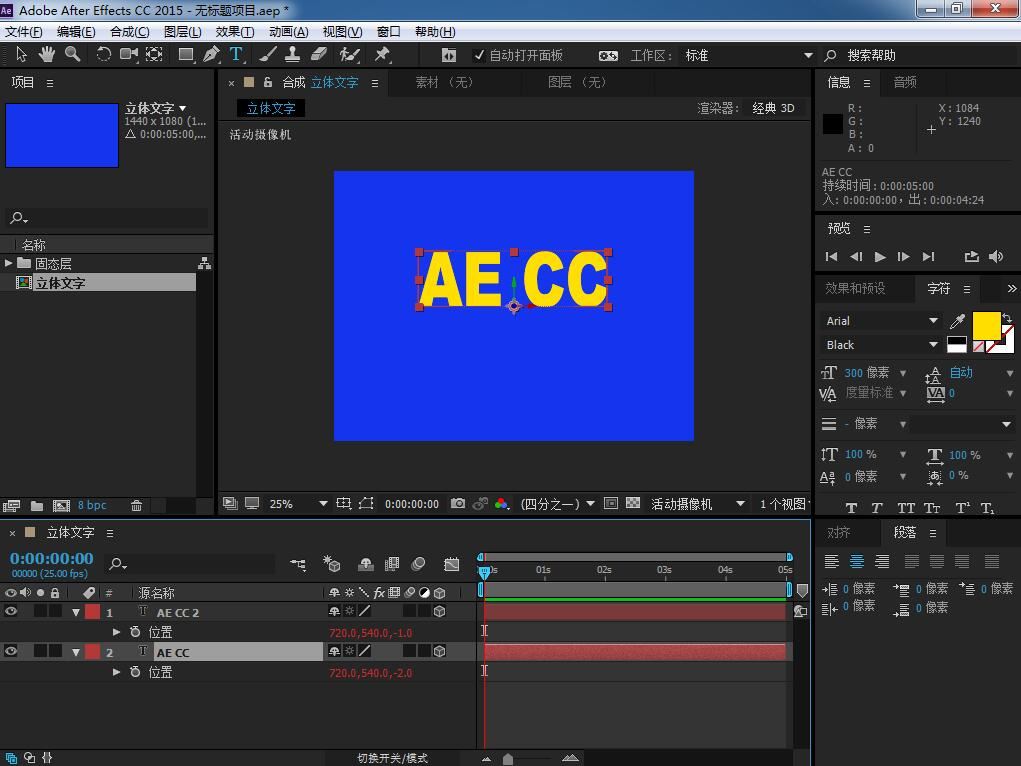
Task: Create a new composition from Project footer
Action: (61, 505)
